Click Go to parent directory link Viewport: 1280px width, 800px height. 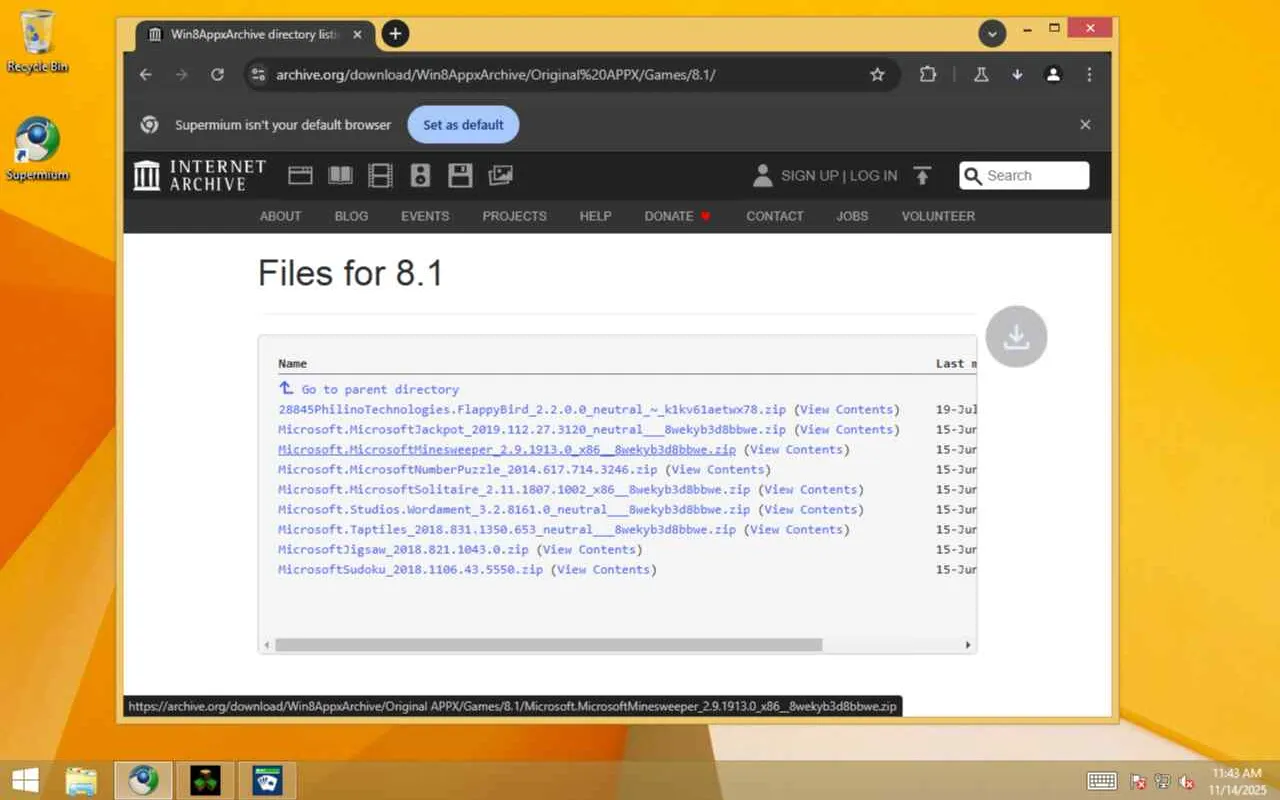point(380,389)
